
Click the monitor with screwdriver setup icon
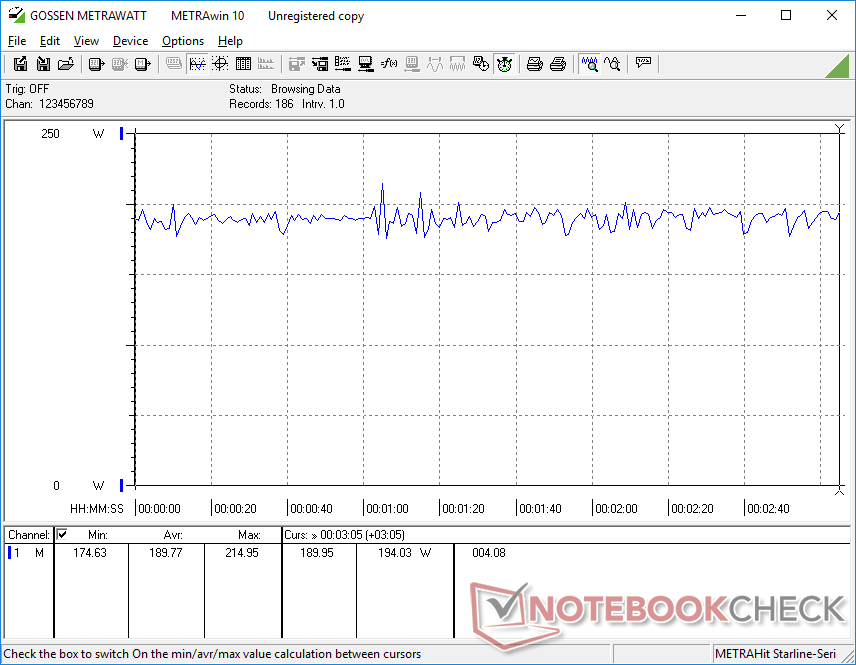click(x=366, y=64)
